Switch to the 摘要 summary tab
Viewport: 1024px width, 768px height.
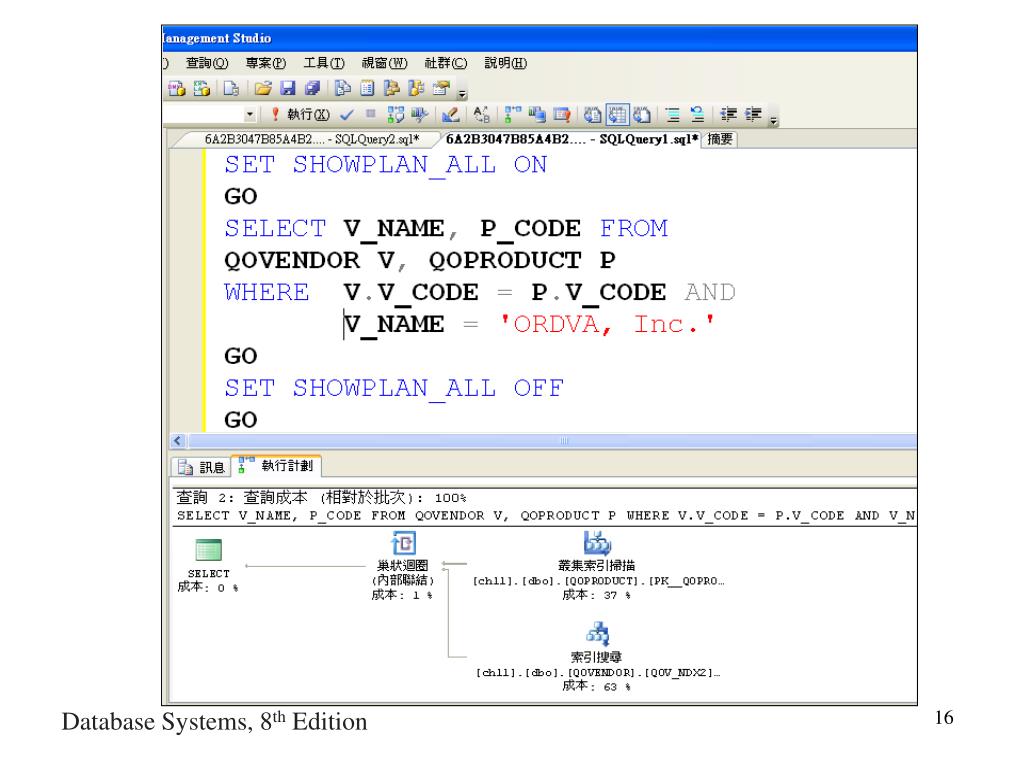(x=720, y=139)
